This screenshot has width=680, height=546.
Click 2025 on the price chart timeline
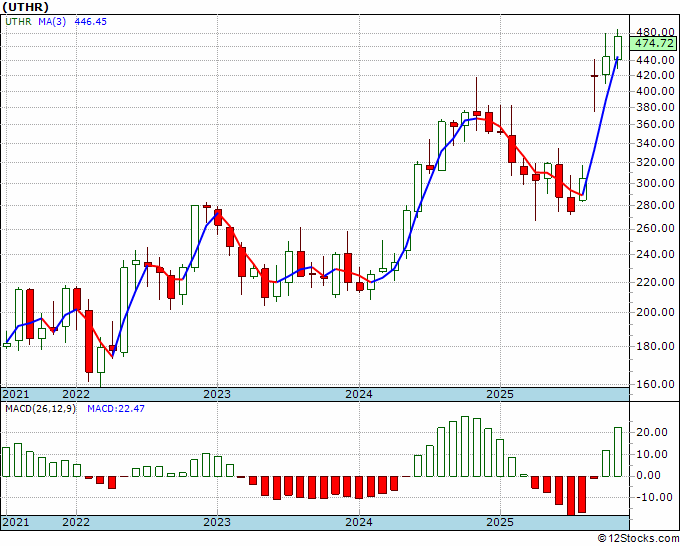[500, 394]
